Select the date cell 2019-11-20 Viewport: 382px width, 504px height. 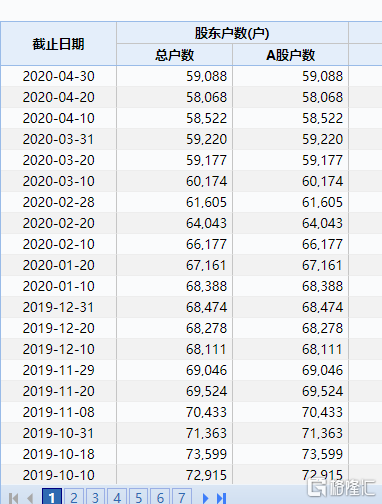[x=59, y=391]
